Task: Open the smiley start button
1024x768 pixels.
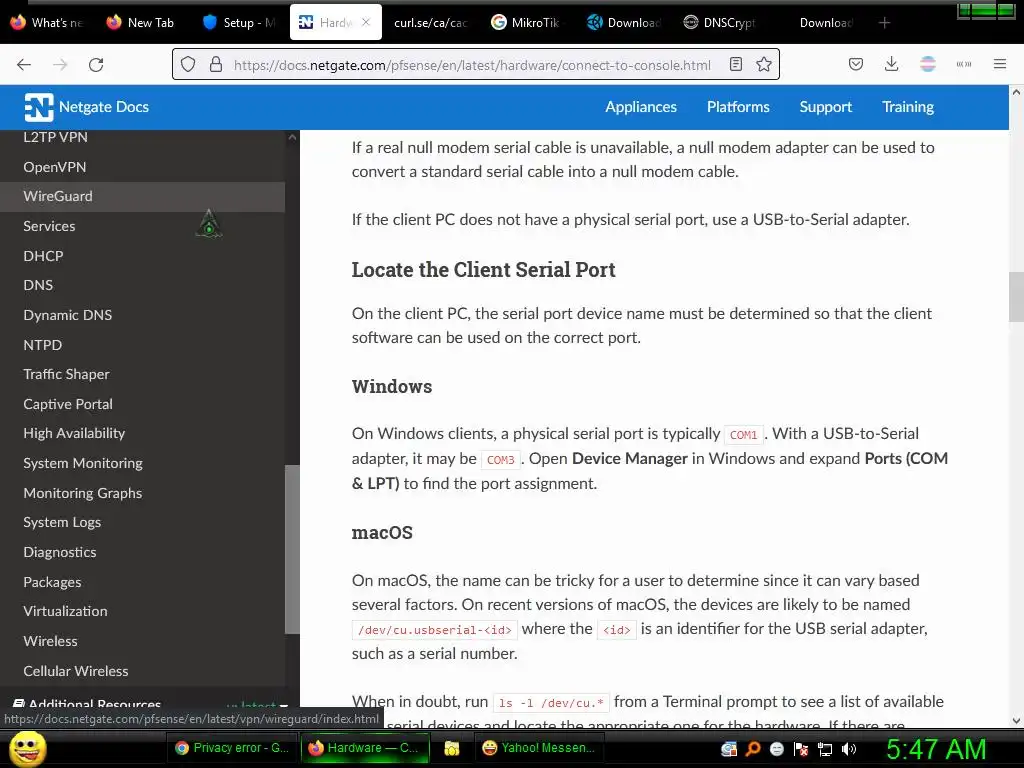Action: 27,748
